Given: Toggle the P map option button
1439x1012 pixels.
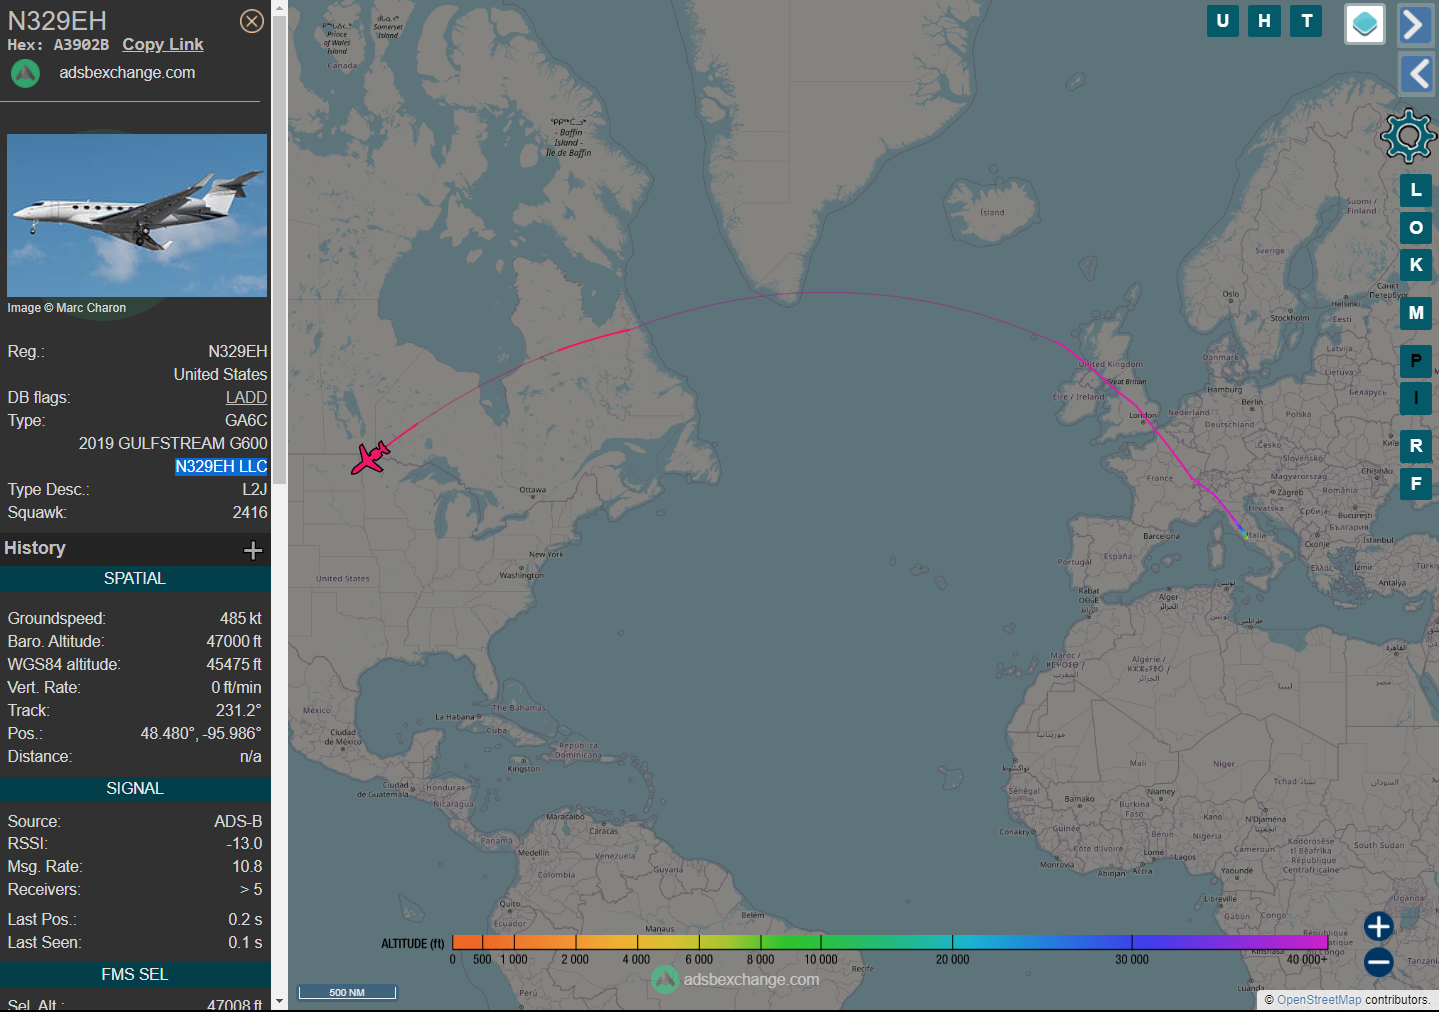Looking at the screenshot, I should [1416, 361].
